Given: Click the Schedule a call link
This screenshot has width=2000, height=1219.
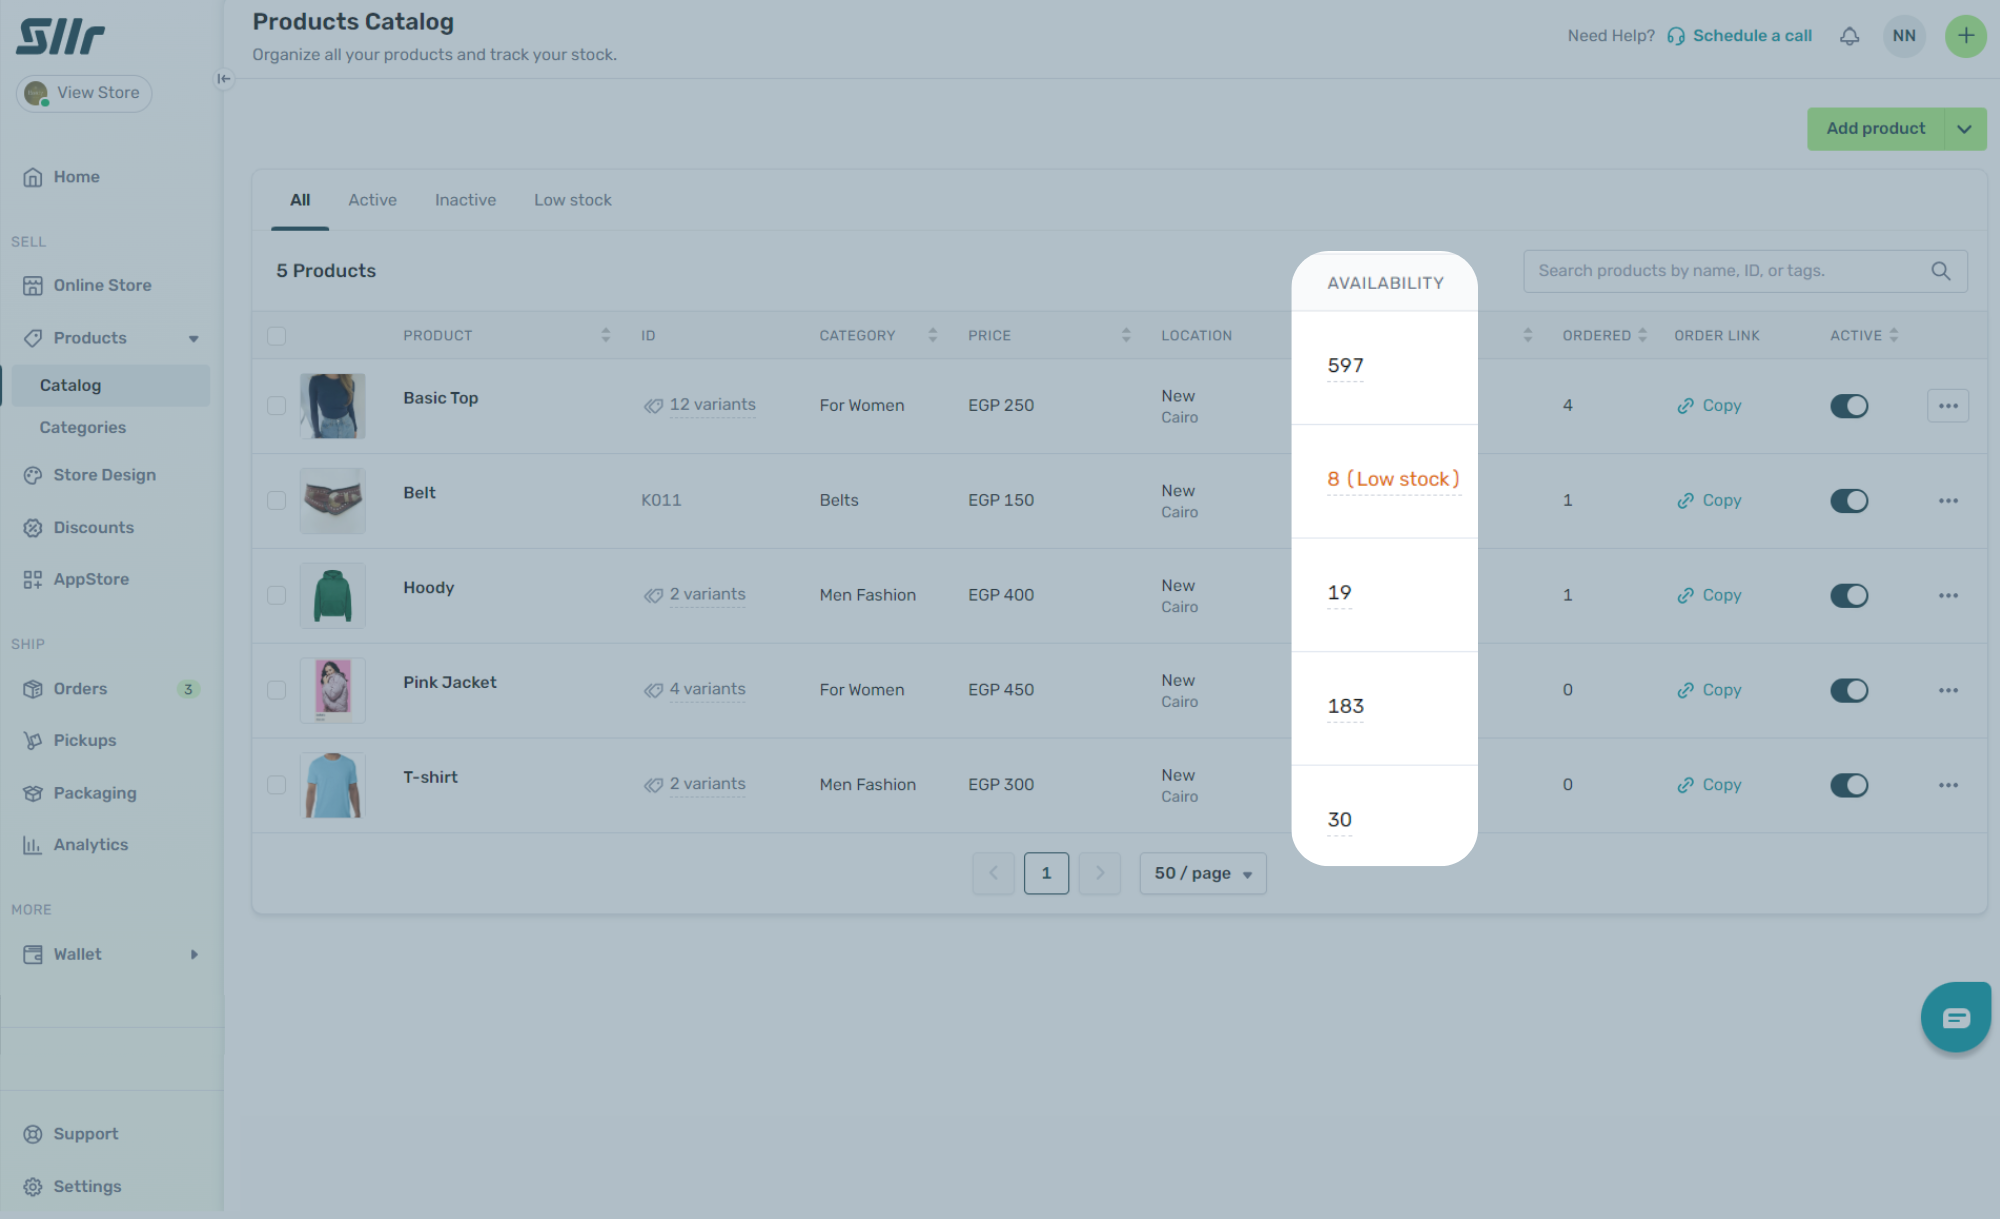Looking at the screenshot, I should click(1751, 36).
